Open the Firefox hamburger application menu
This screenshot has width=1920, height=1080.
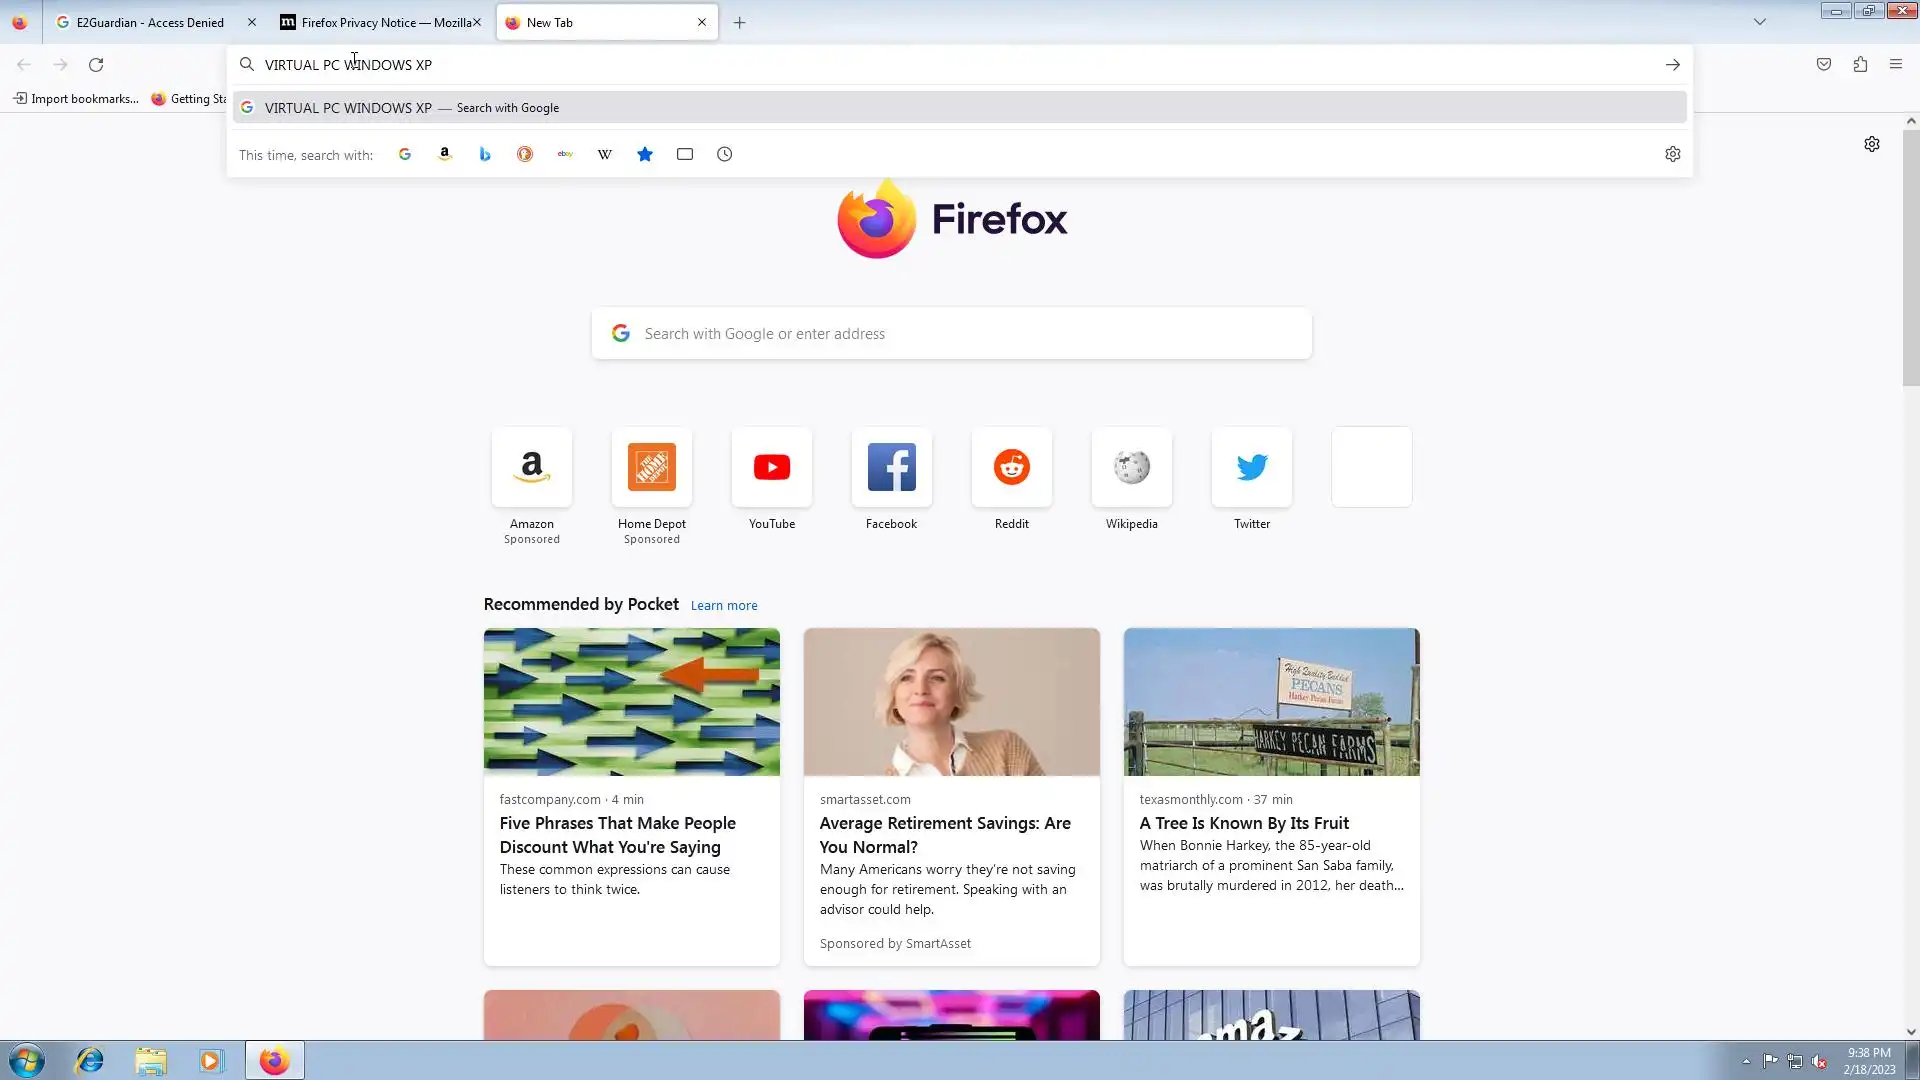pyautogui.click(x=1896, y=64)
